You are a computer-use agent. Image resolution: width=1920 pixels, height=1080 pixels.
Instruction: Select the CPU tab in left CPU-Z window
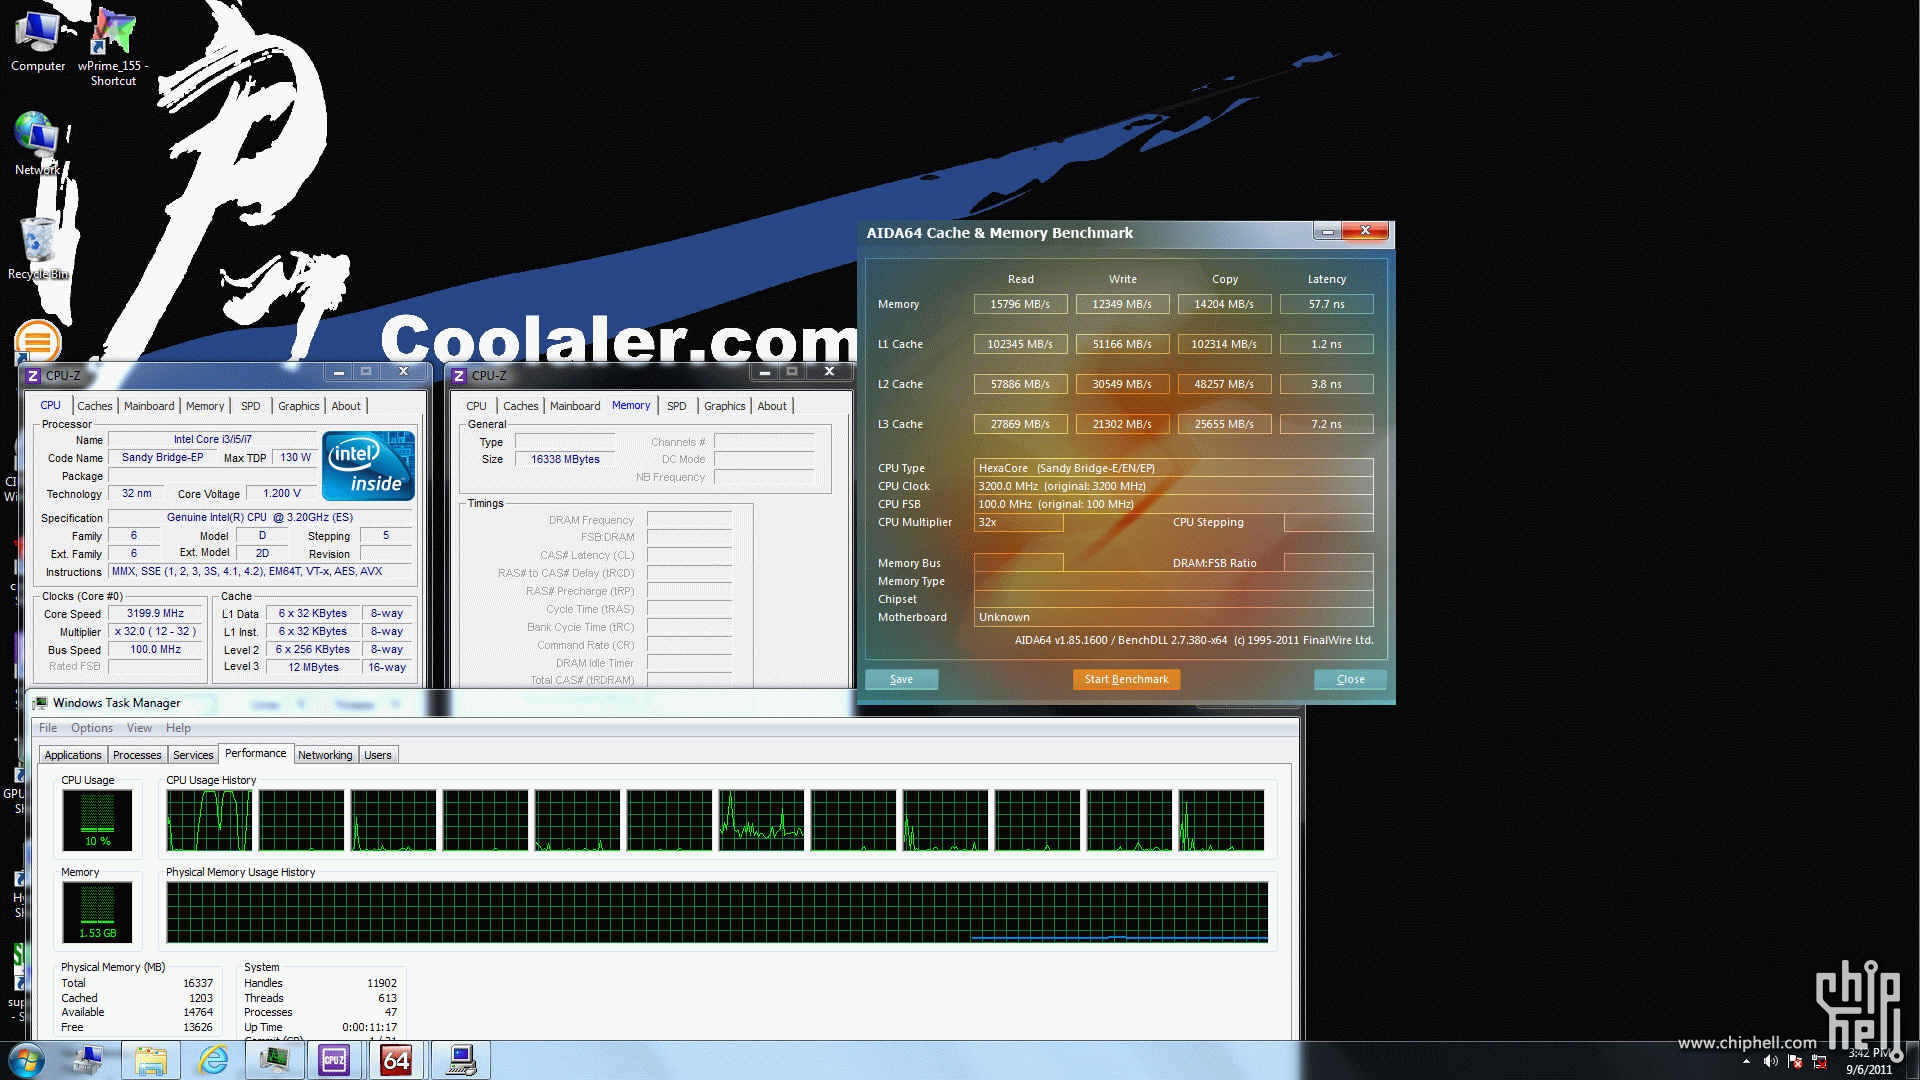coord(50,404)
